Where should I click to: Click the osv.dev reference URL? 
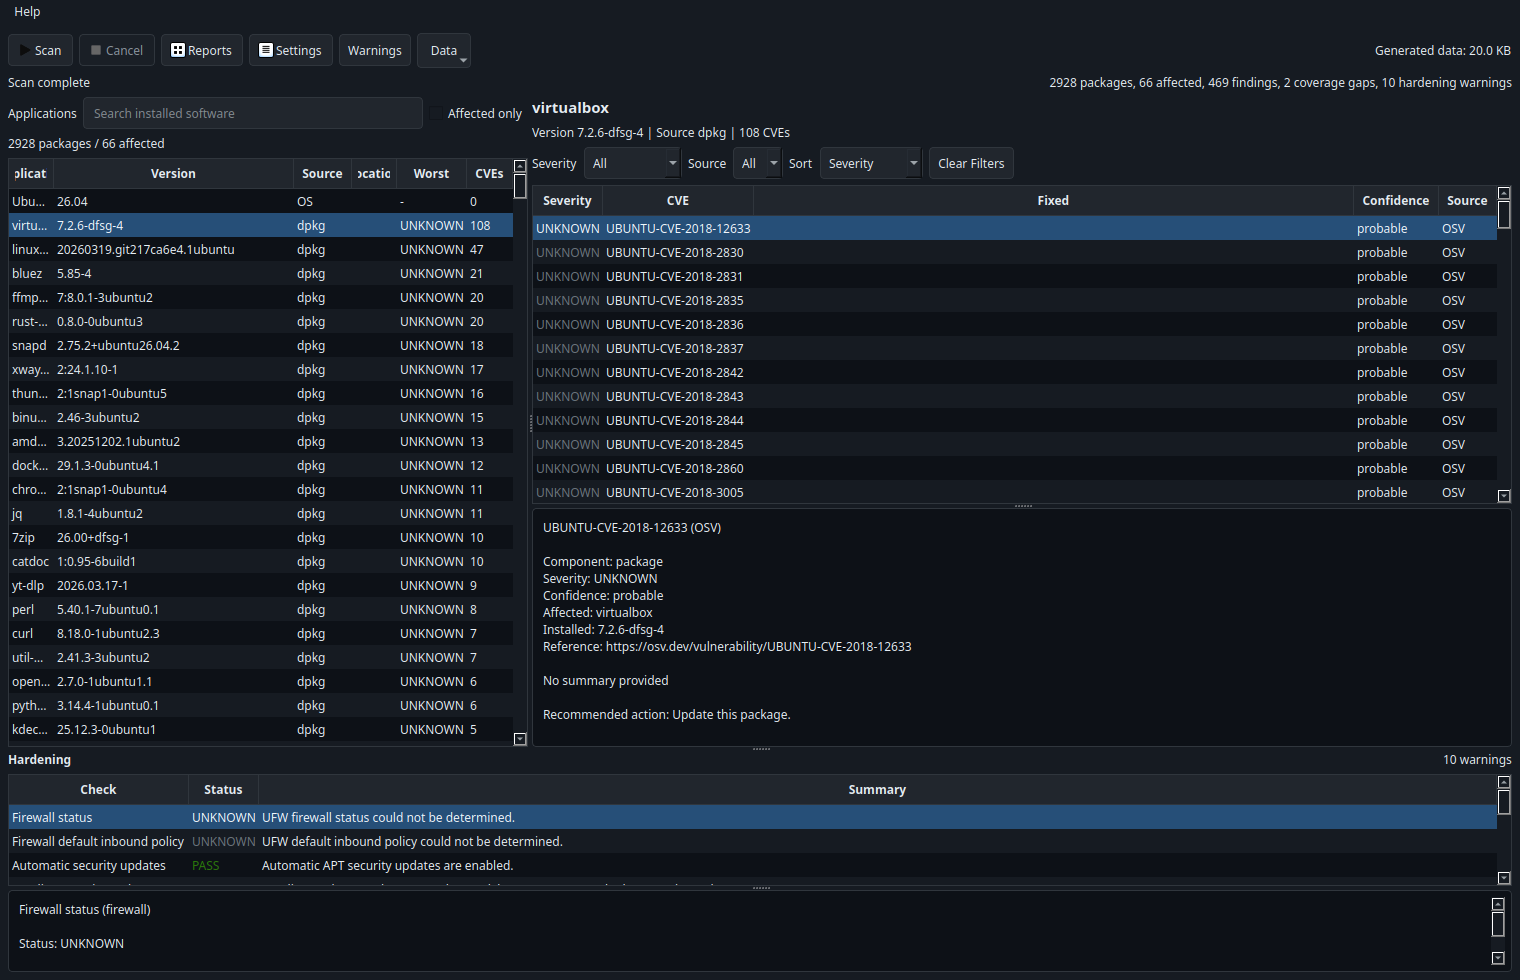(758, 646)
